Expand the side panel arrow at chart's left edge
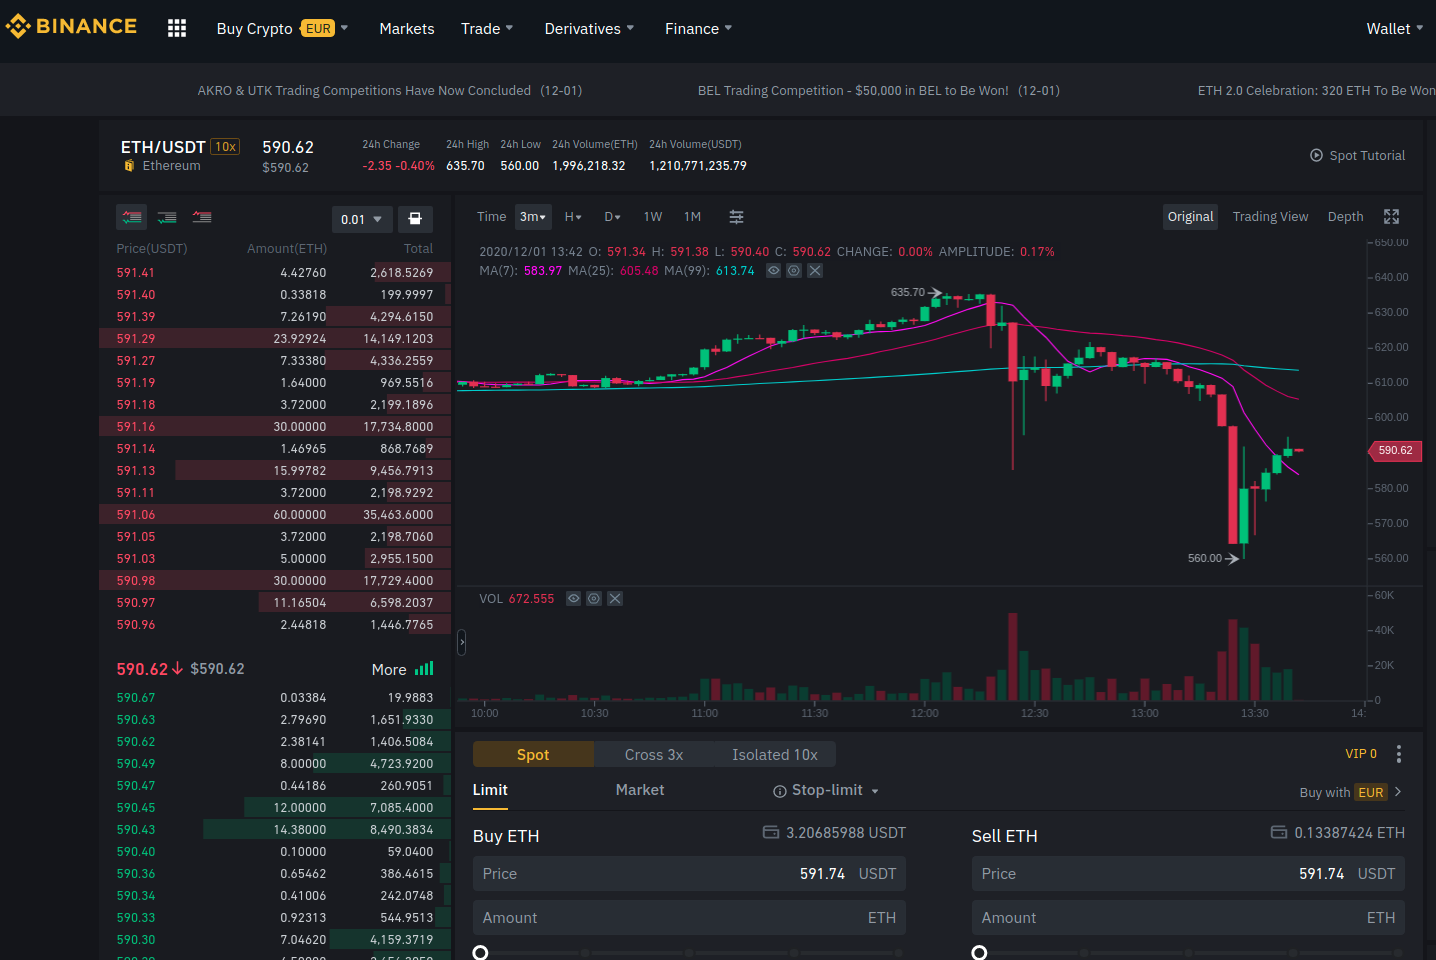Viewport: 1436px width, 960px height. pos(461,642)
